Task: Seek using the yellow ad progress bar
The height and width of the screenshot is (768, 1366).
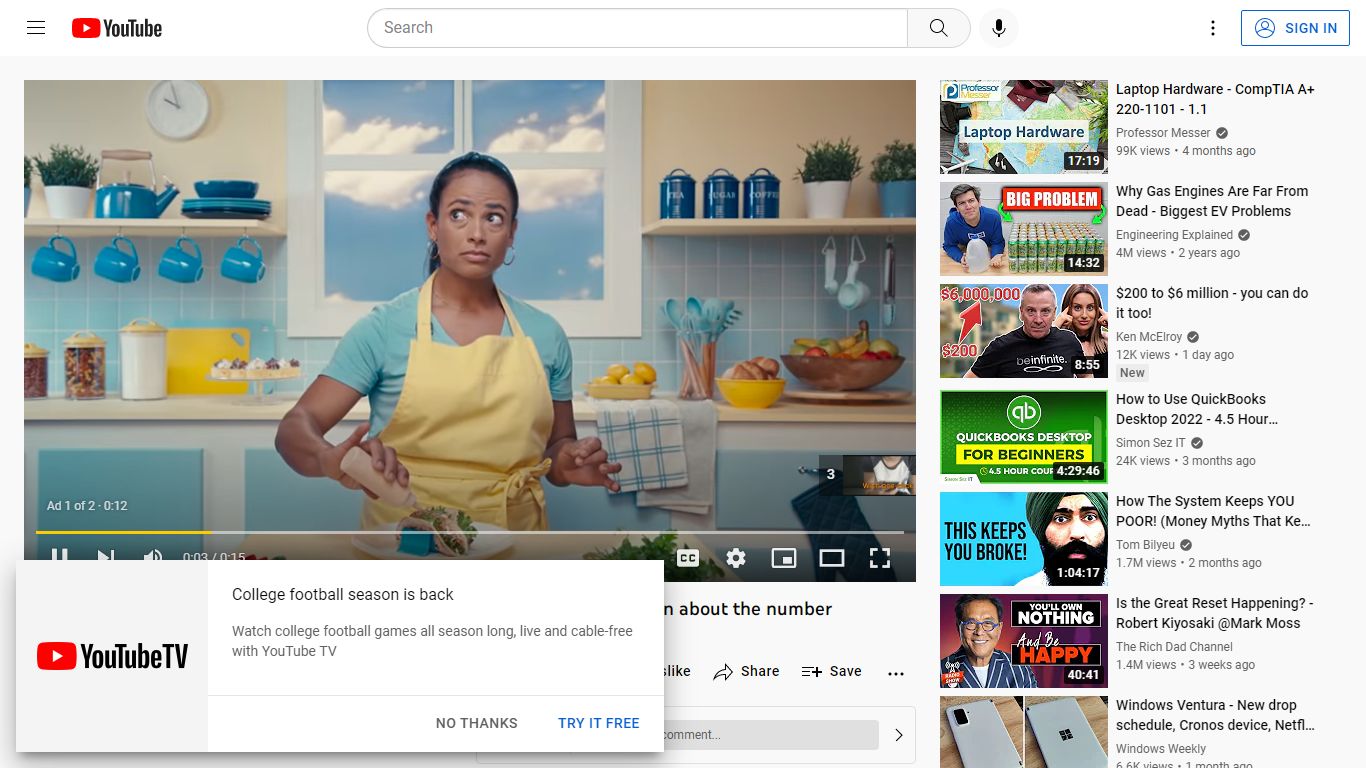Action: pyautogui.click(x=470, y=532)
